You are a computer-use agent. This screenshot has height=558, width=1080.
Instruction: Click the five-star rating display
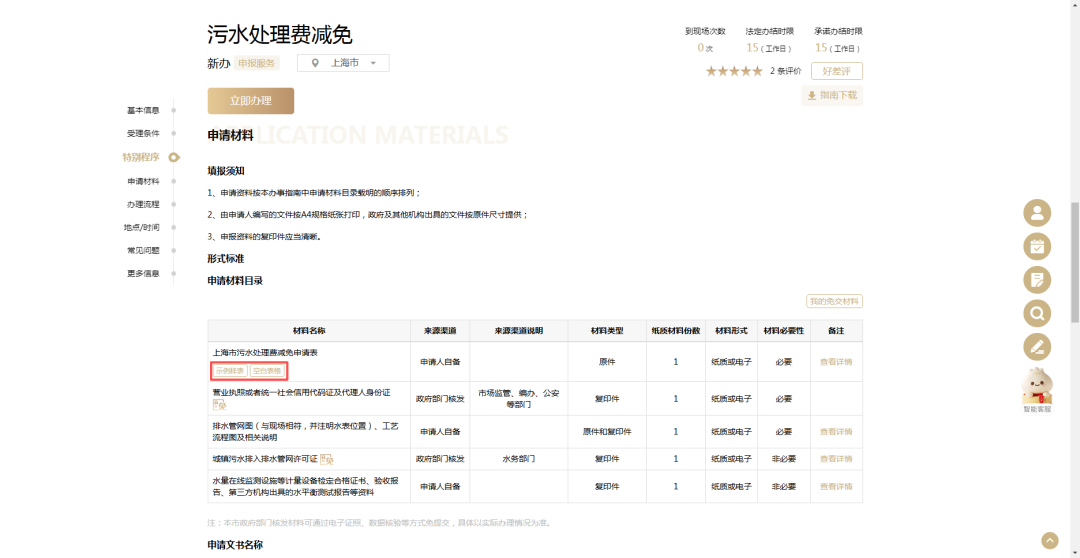coord(734,71)
